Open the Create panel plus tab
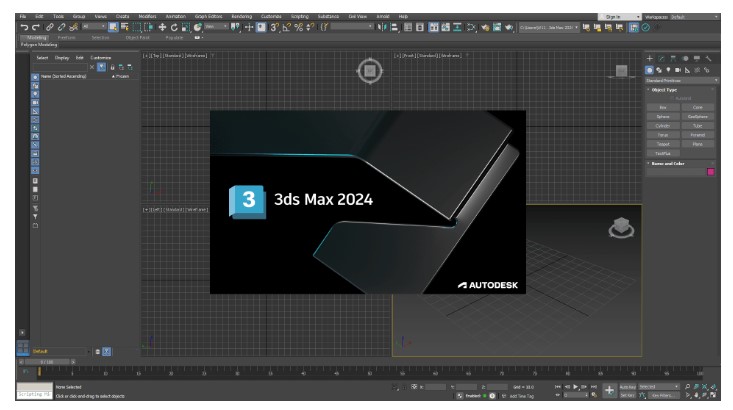This screenshot has width=733, height=410. click(x=649, y=58)
